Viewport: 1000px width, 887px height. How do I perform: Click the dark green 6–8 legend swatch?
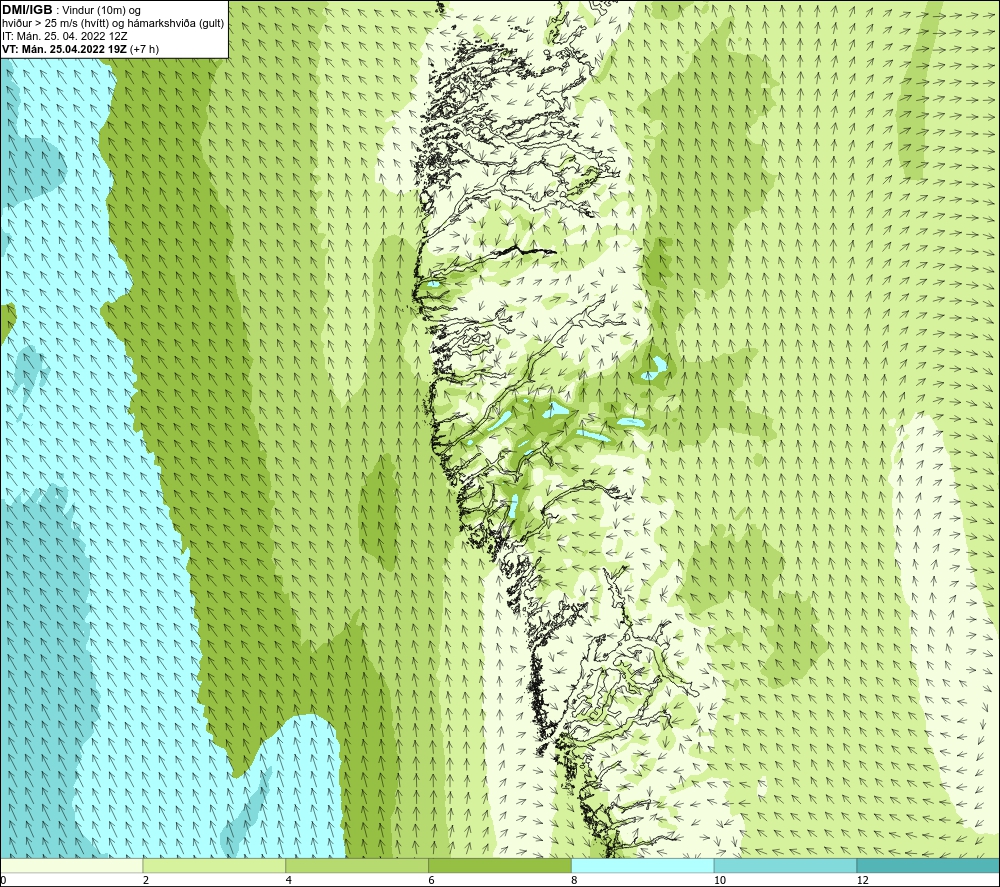500,865
